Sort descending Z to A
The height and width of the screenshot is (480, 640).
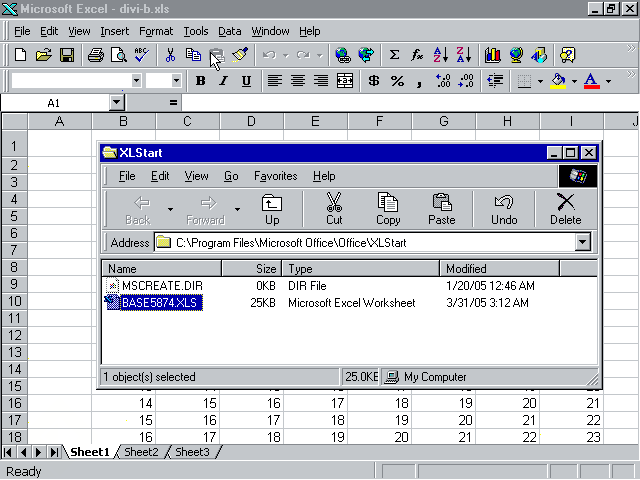click(x=464, y=55)
